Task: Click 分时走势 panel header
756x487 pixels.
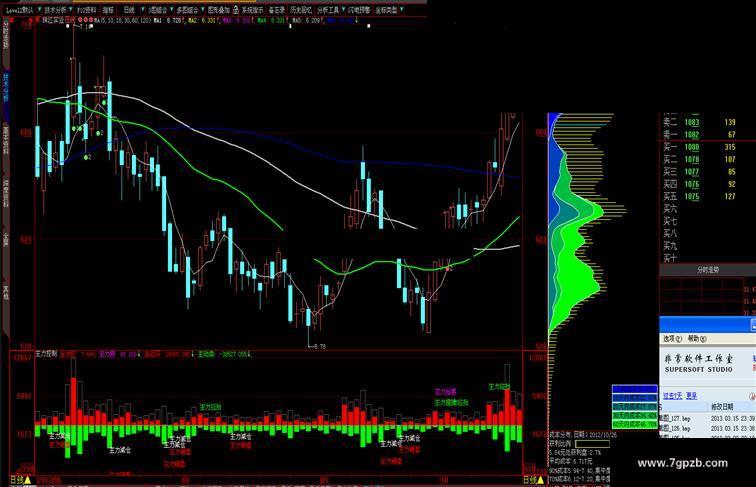Action: 708,270
